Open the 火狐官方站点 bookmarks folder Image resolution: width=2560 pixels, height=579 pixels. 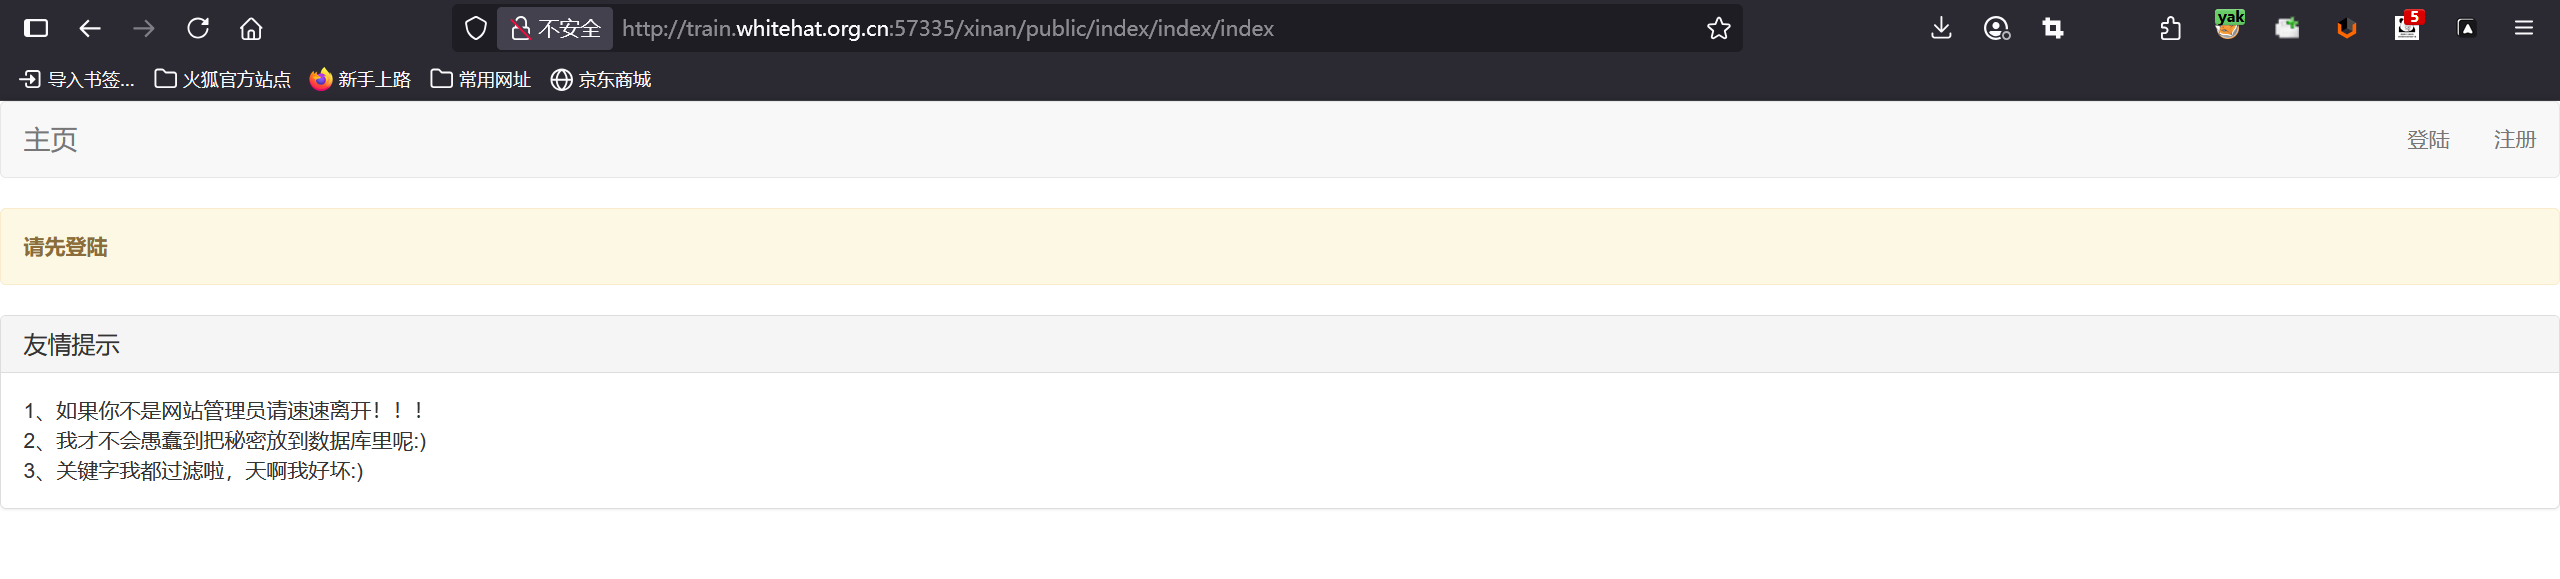(222, 79)
